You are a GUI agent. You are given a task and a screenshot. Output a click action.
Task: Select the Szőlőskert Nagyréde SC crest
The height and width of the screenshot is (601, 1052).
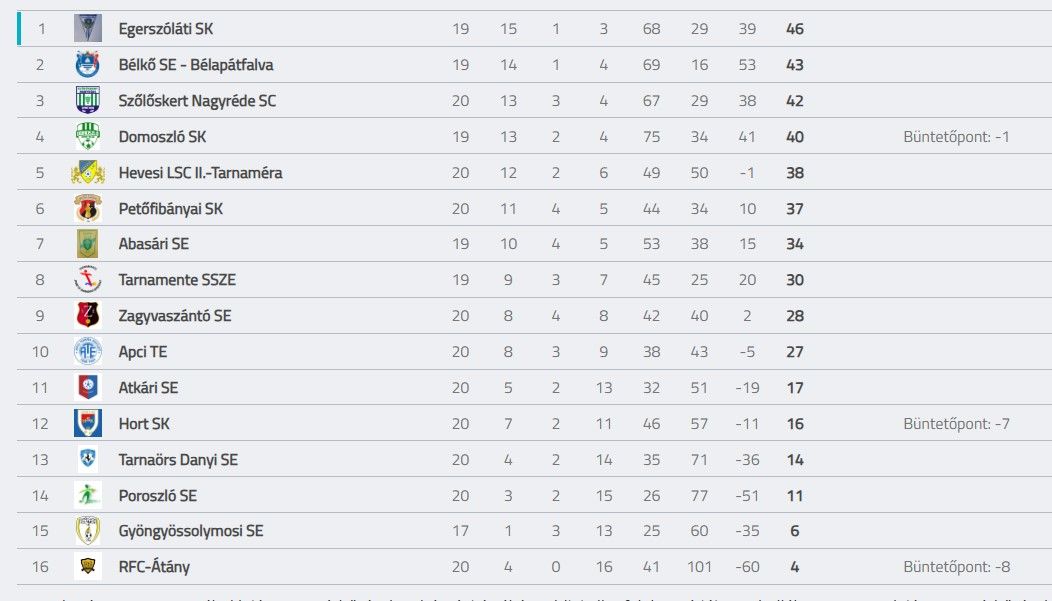(x=88, y=101)
